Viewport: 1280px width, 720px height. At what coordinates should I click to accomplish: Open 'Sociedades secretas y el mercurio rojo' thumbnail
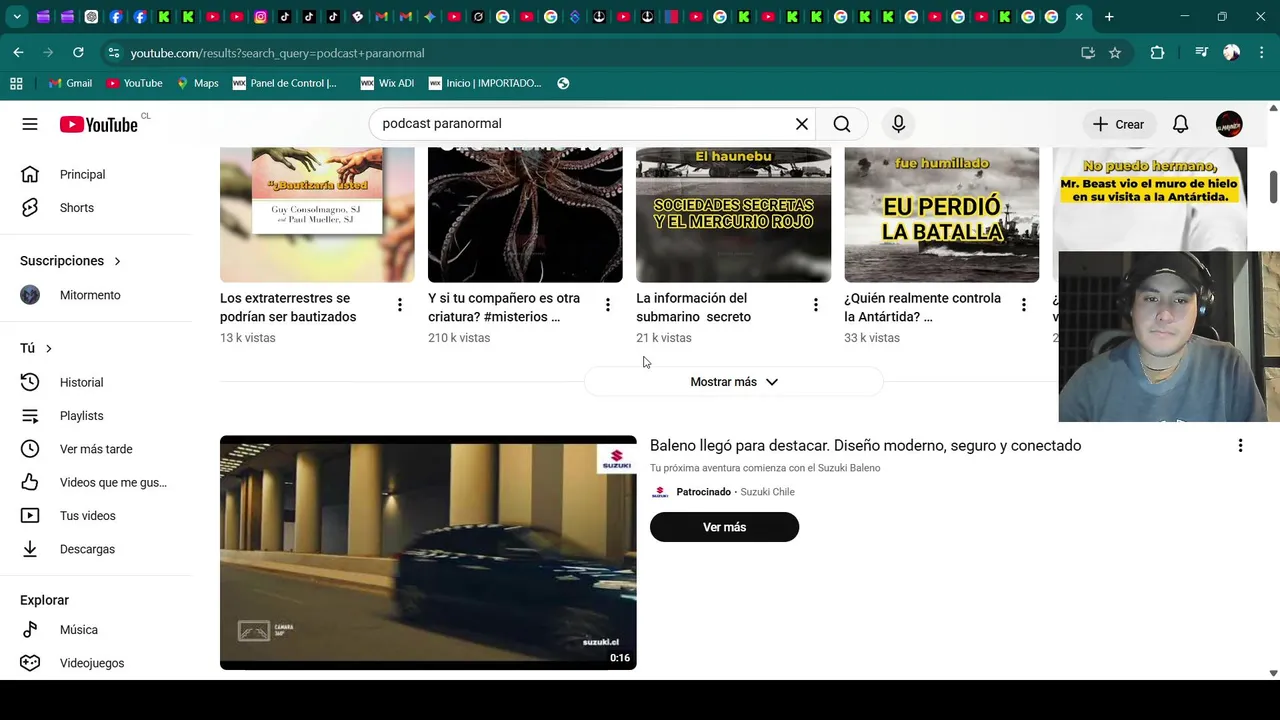coord(733,215)
